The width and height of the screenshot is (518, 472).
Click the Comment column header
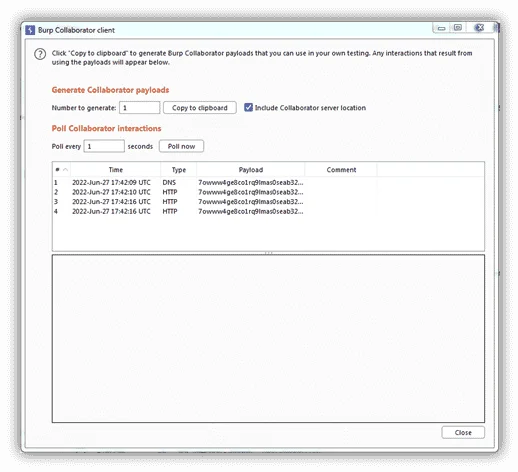pyautogui.click(x=341, y=170)
